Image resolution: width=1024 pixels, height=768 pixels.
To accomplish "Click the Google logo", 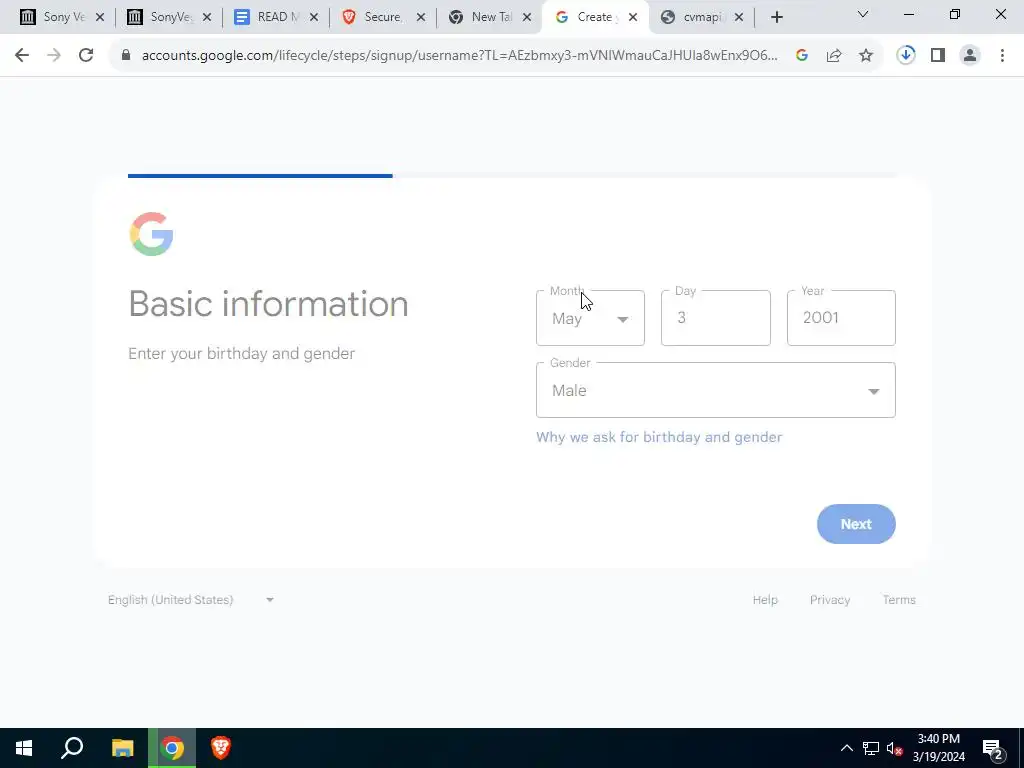I will click(152, 234).
